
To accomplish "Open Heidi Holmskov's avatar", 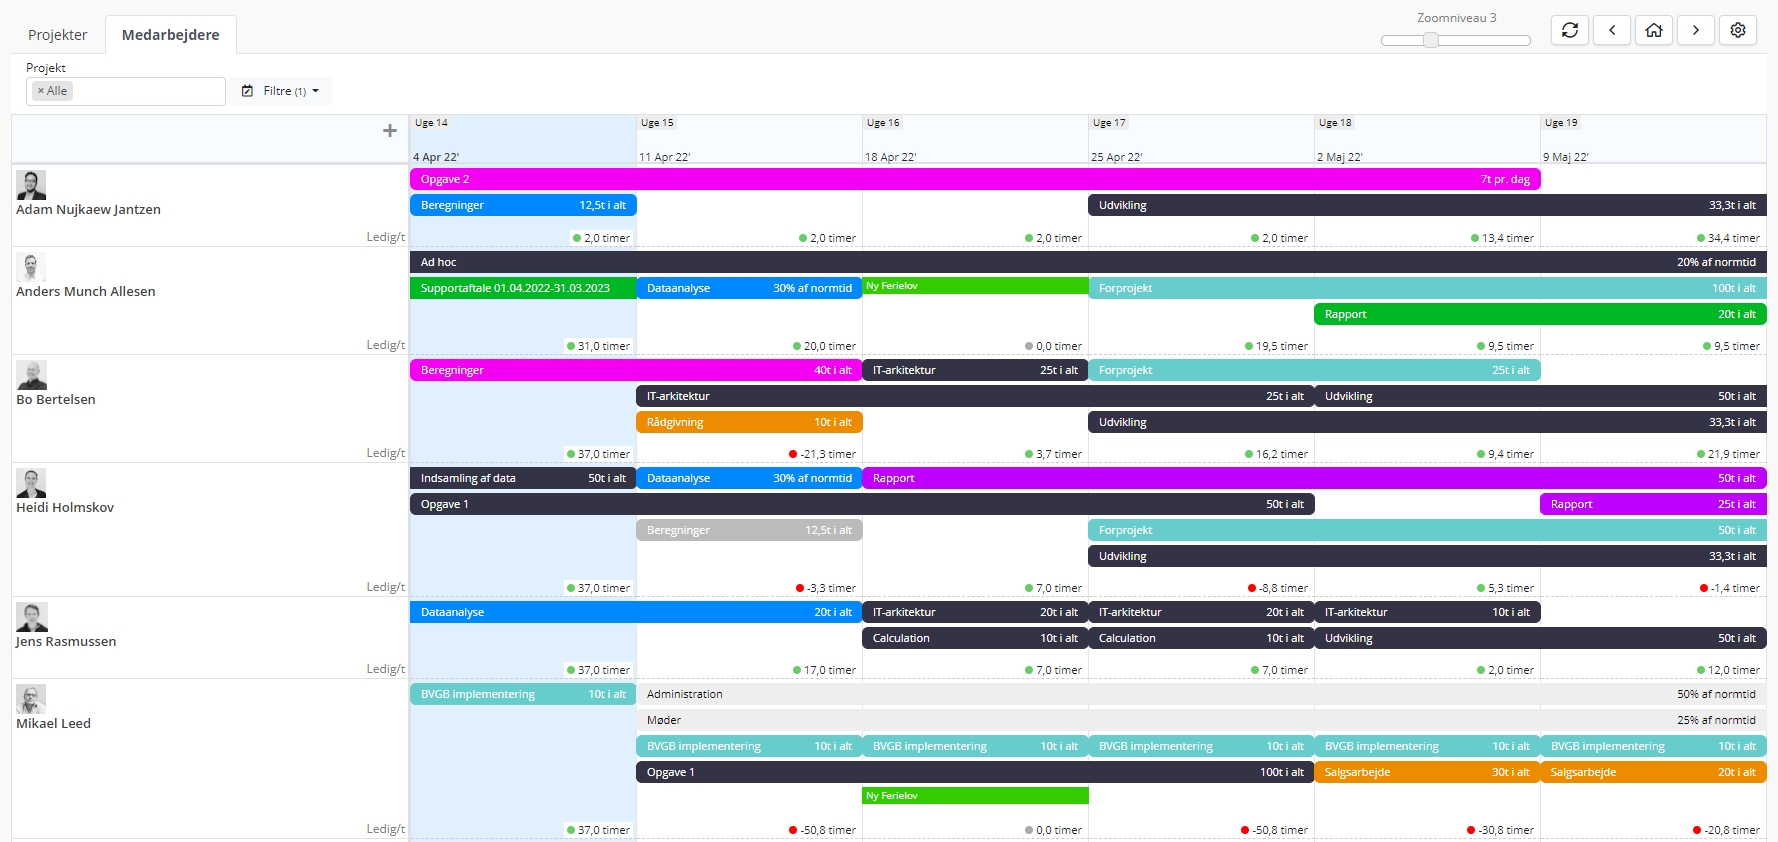I will point(31,483).
